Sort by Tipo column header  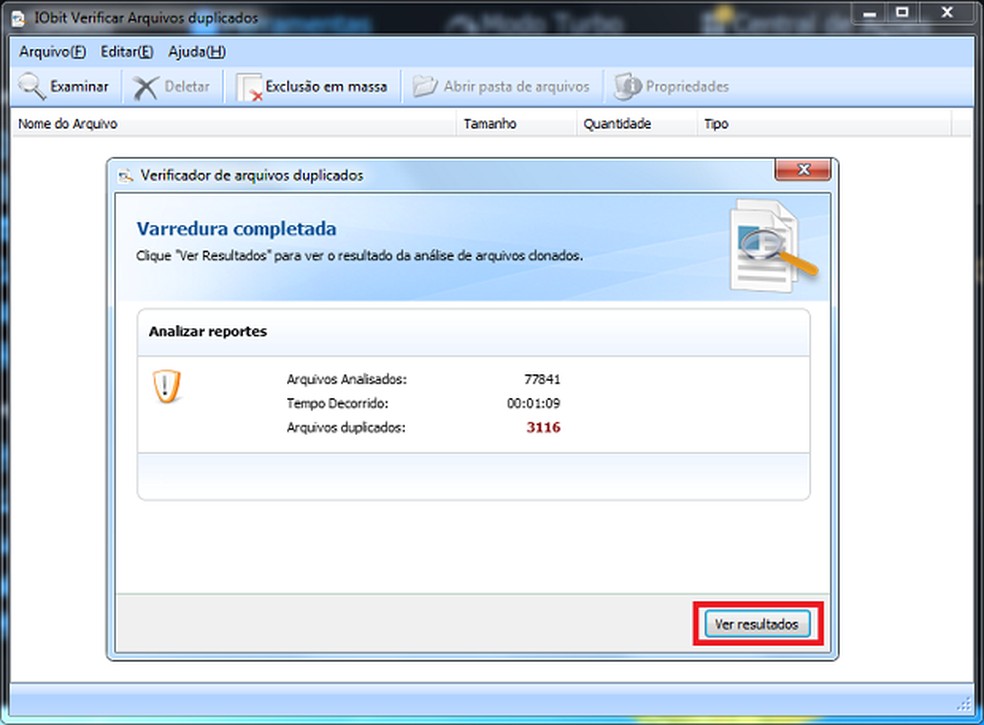[824, 124]
